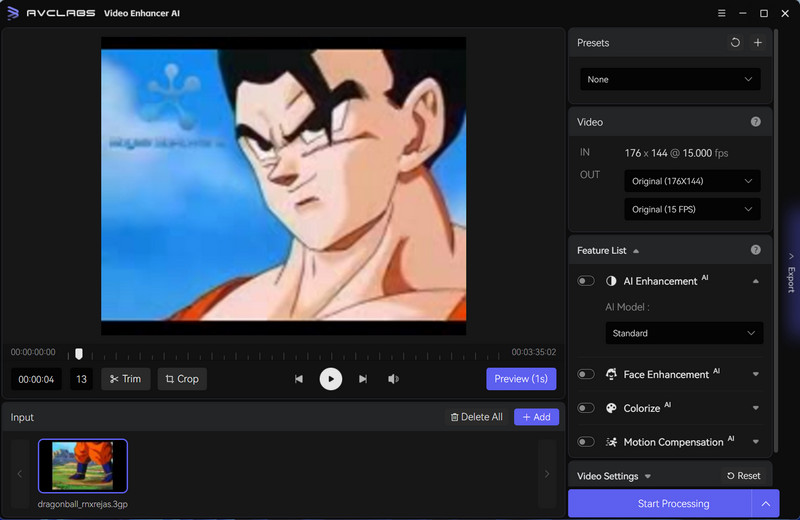Click the Colorize palette icon
Image resolution: width=800 pixels, height=520 pixels.
click(611, 408)
